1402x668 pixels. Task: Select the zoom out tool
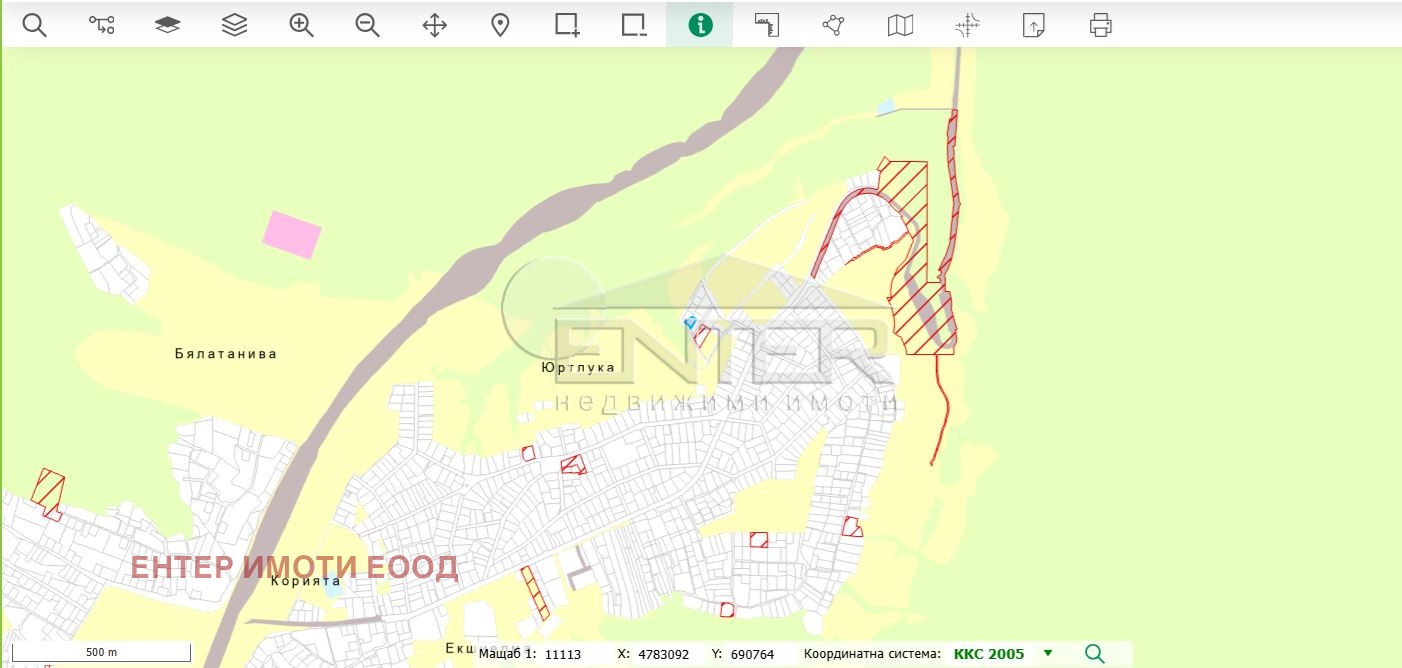368,25
